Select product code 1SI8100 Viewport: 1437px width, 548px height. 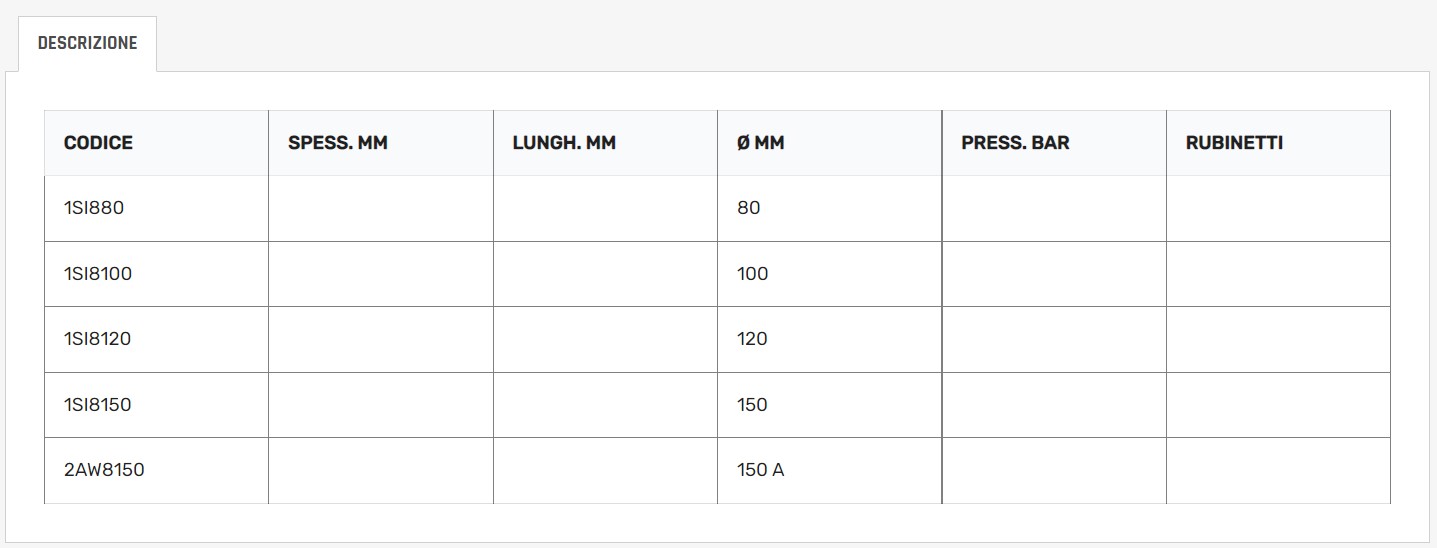pyautogui.click(x=98, y=274)
